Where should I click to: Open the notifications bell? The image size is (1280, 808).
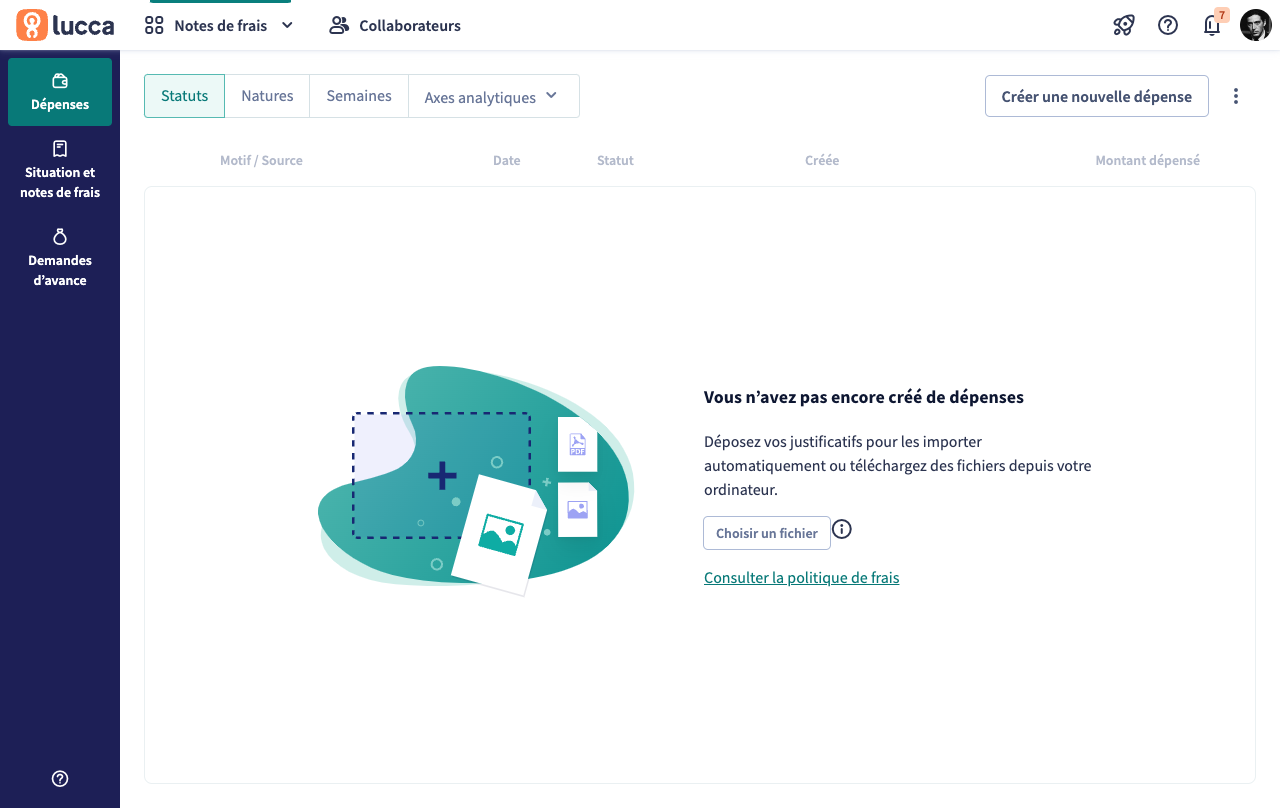1212,26
